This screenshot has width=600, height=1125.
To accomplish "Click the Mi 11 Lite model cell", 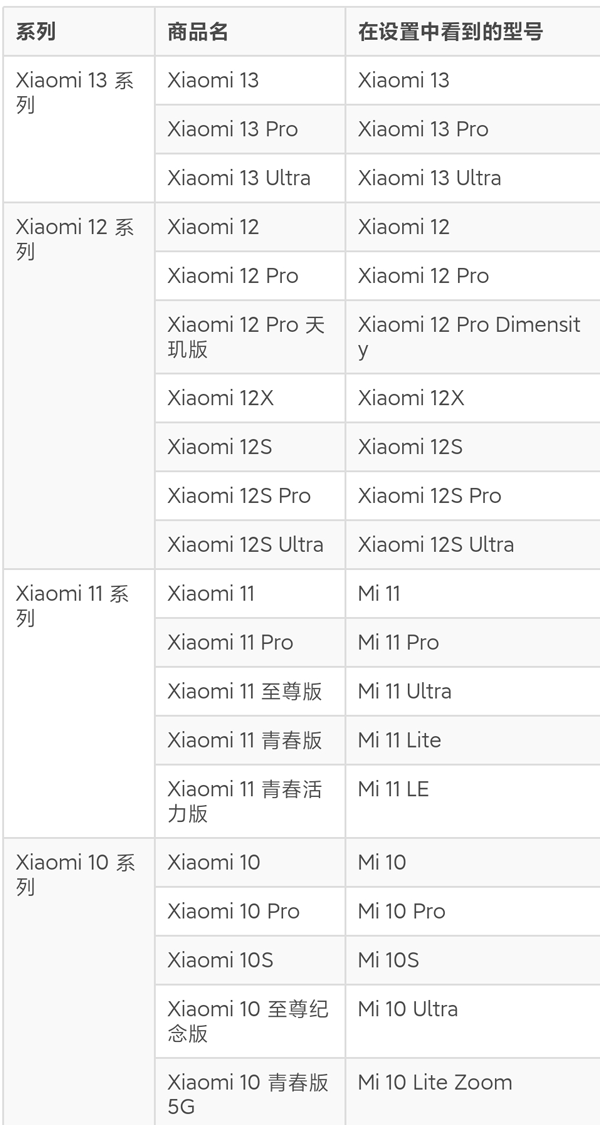I will coord(399,740).
